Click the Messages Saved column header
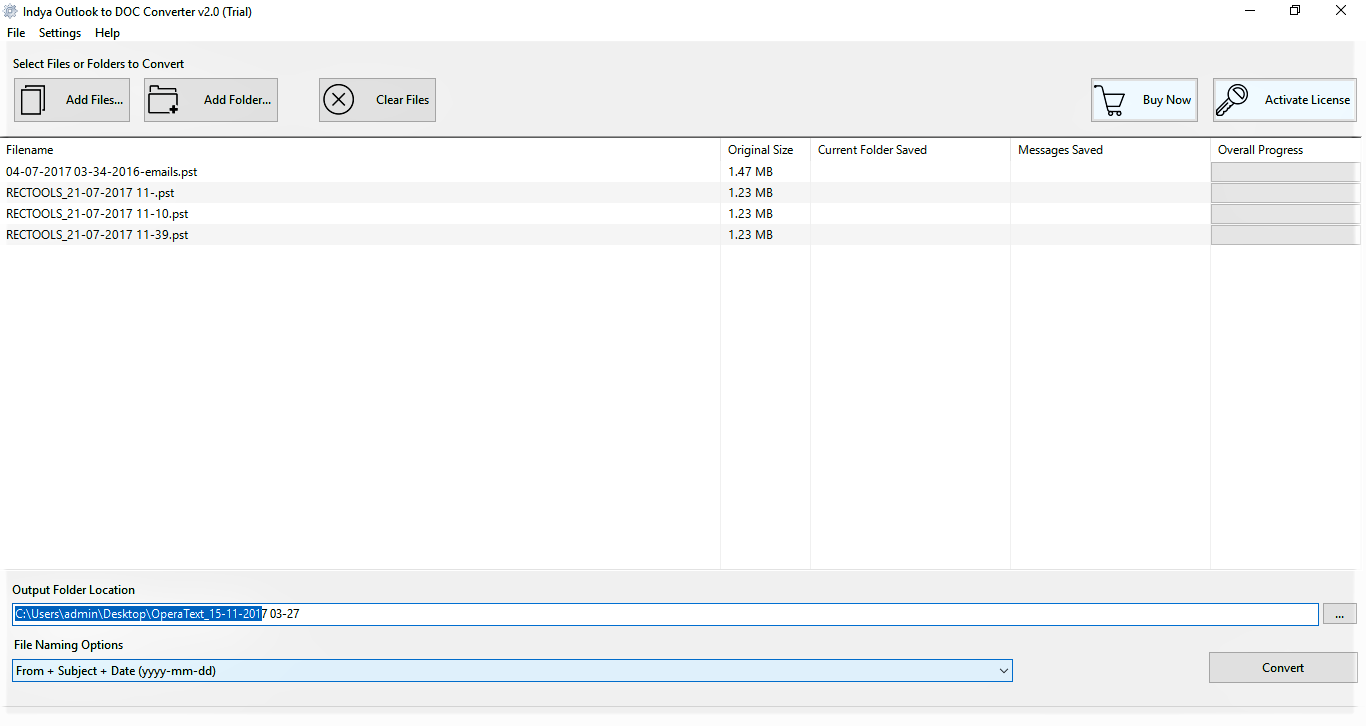This screenshot has width=1366, height=726. [1060, 150]
